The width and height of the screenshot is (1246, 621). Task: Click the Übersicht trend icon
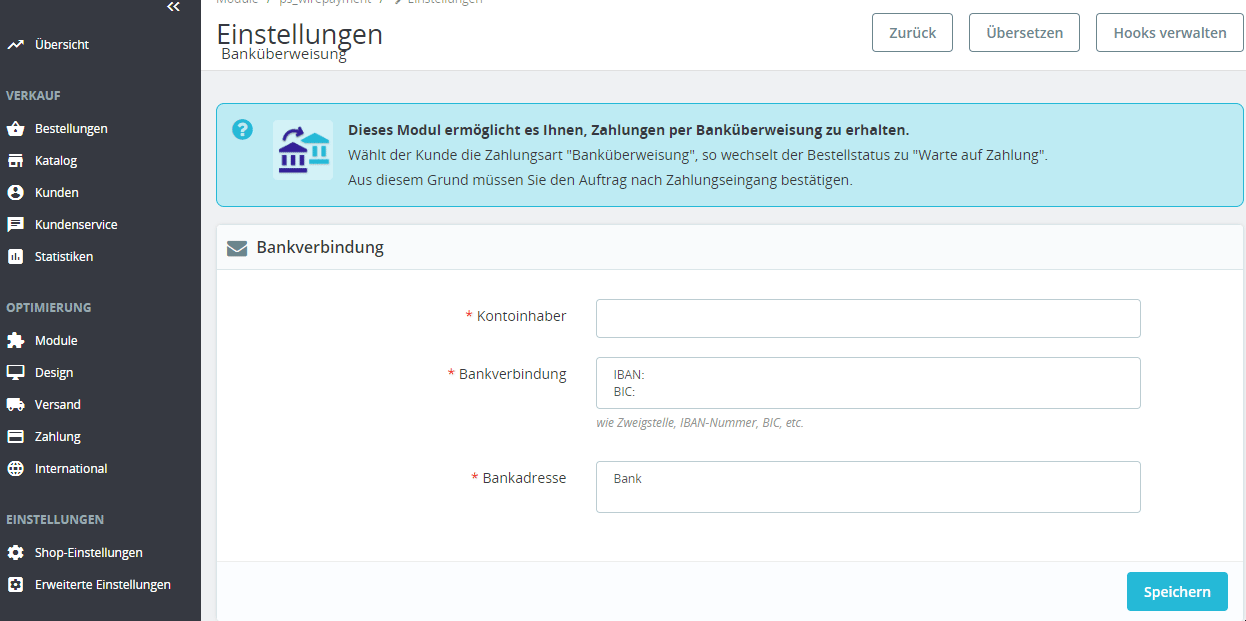(15, 45)
